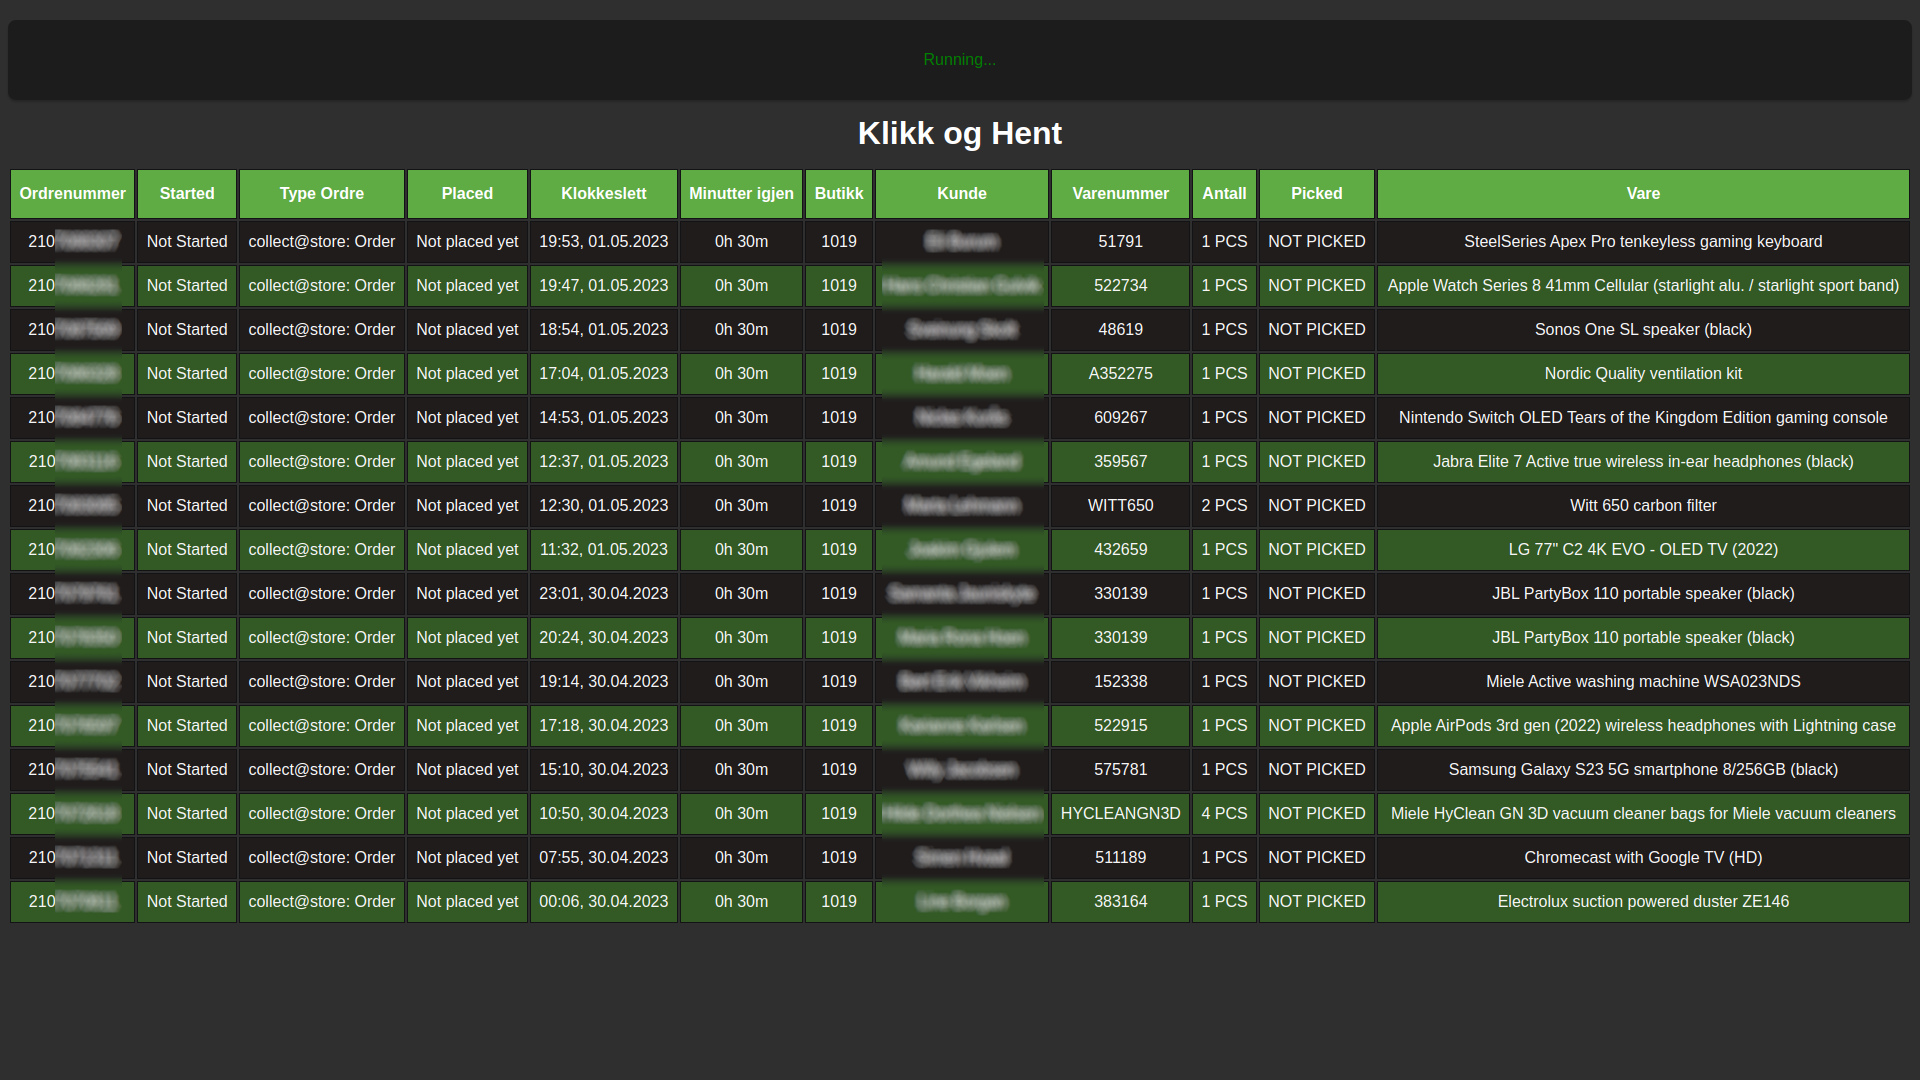Click the "Running..." status text
Screen dimensions: 1920x1080
(959, 60)
